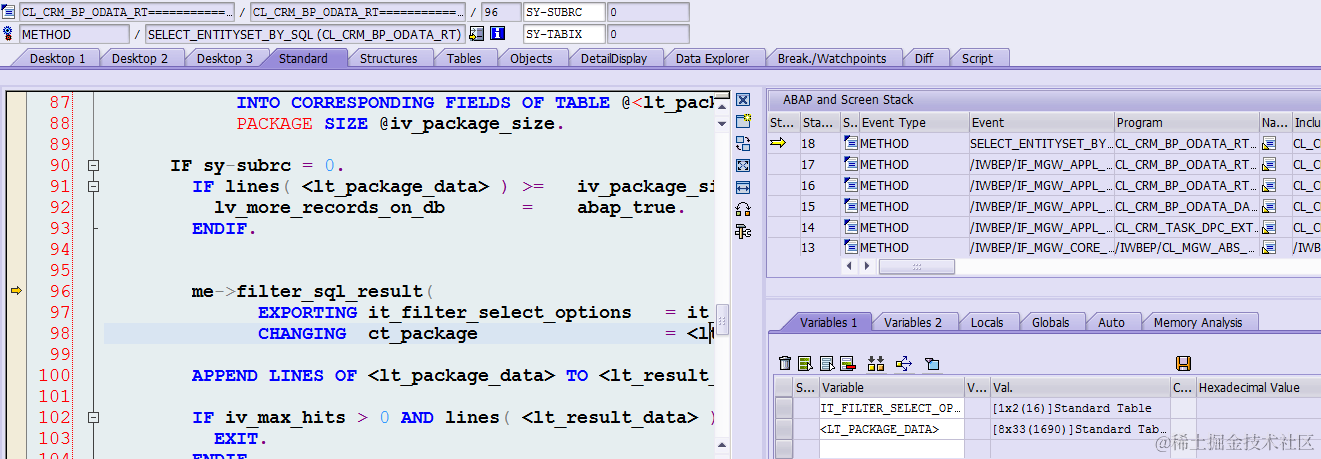This screenshot has height=459, width=1321.
Task: Click the horizontal maximize tool icon
Action: pos(742,187)
